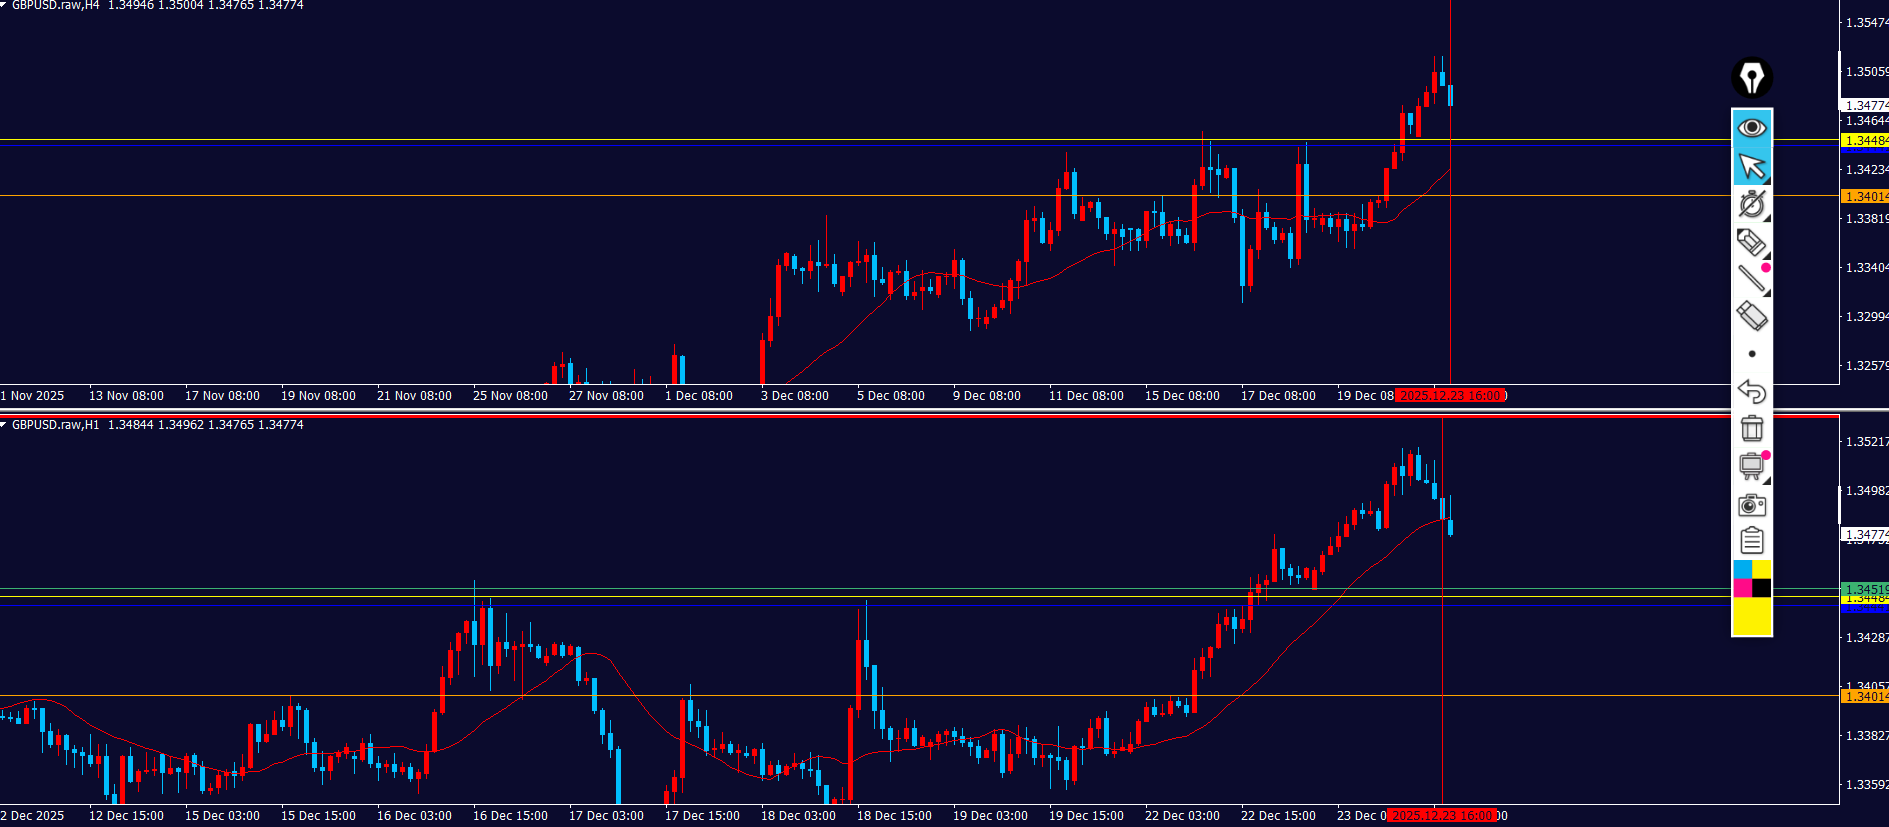Image resolution: width=1889 pixels, height=827 pixels.
Task: Pick the cyan color swatch
Action: (1742, 569)
